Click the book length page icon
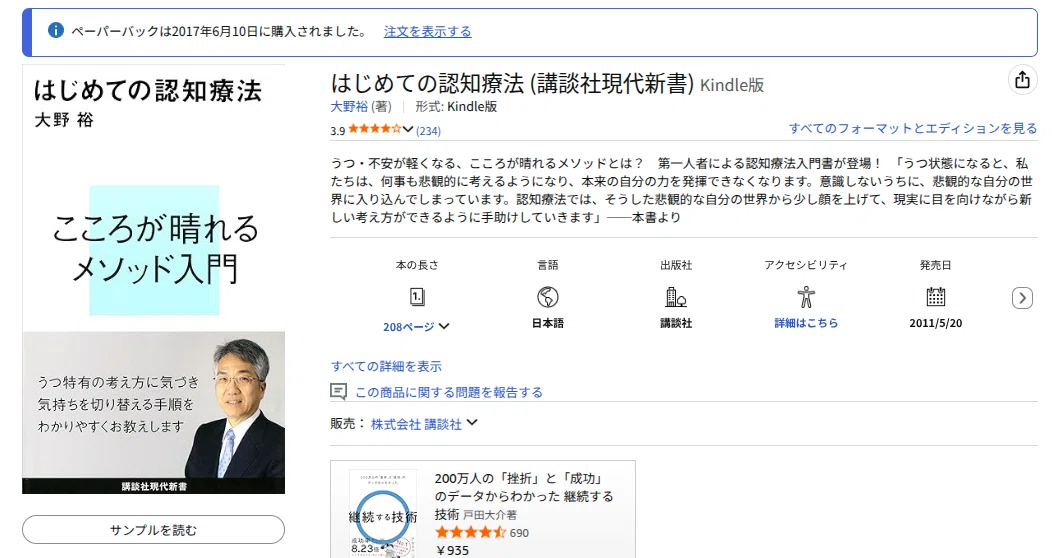The image size is (1052, 558). point(417,296)
